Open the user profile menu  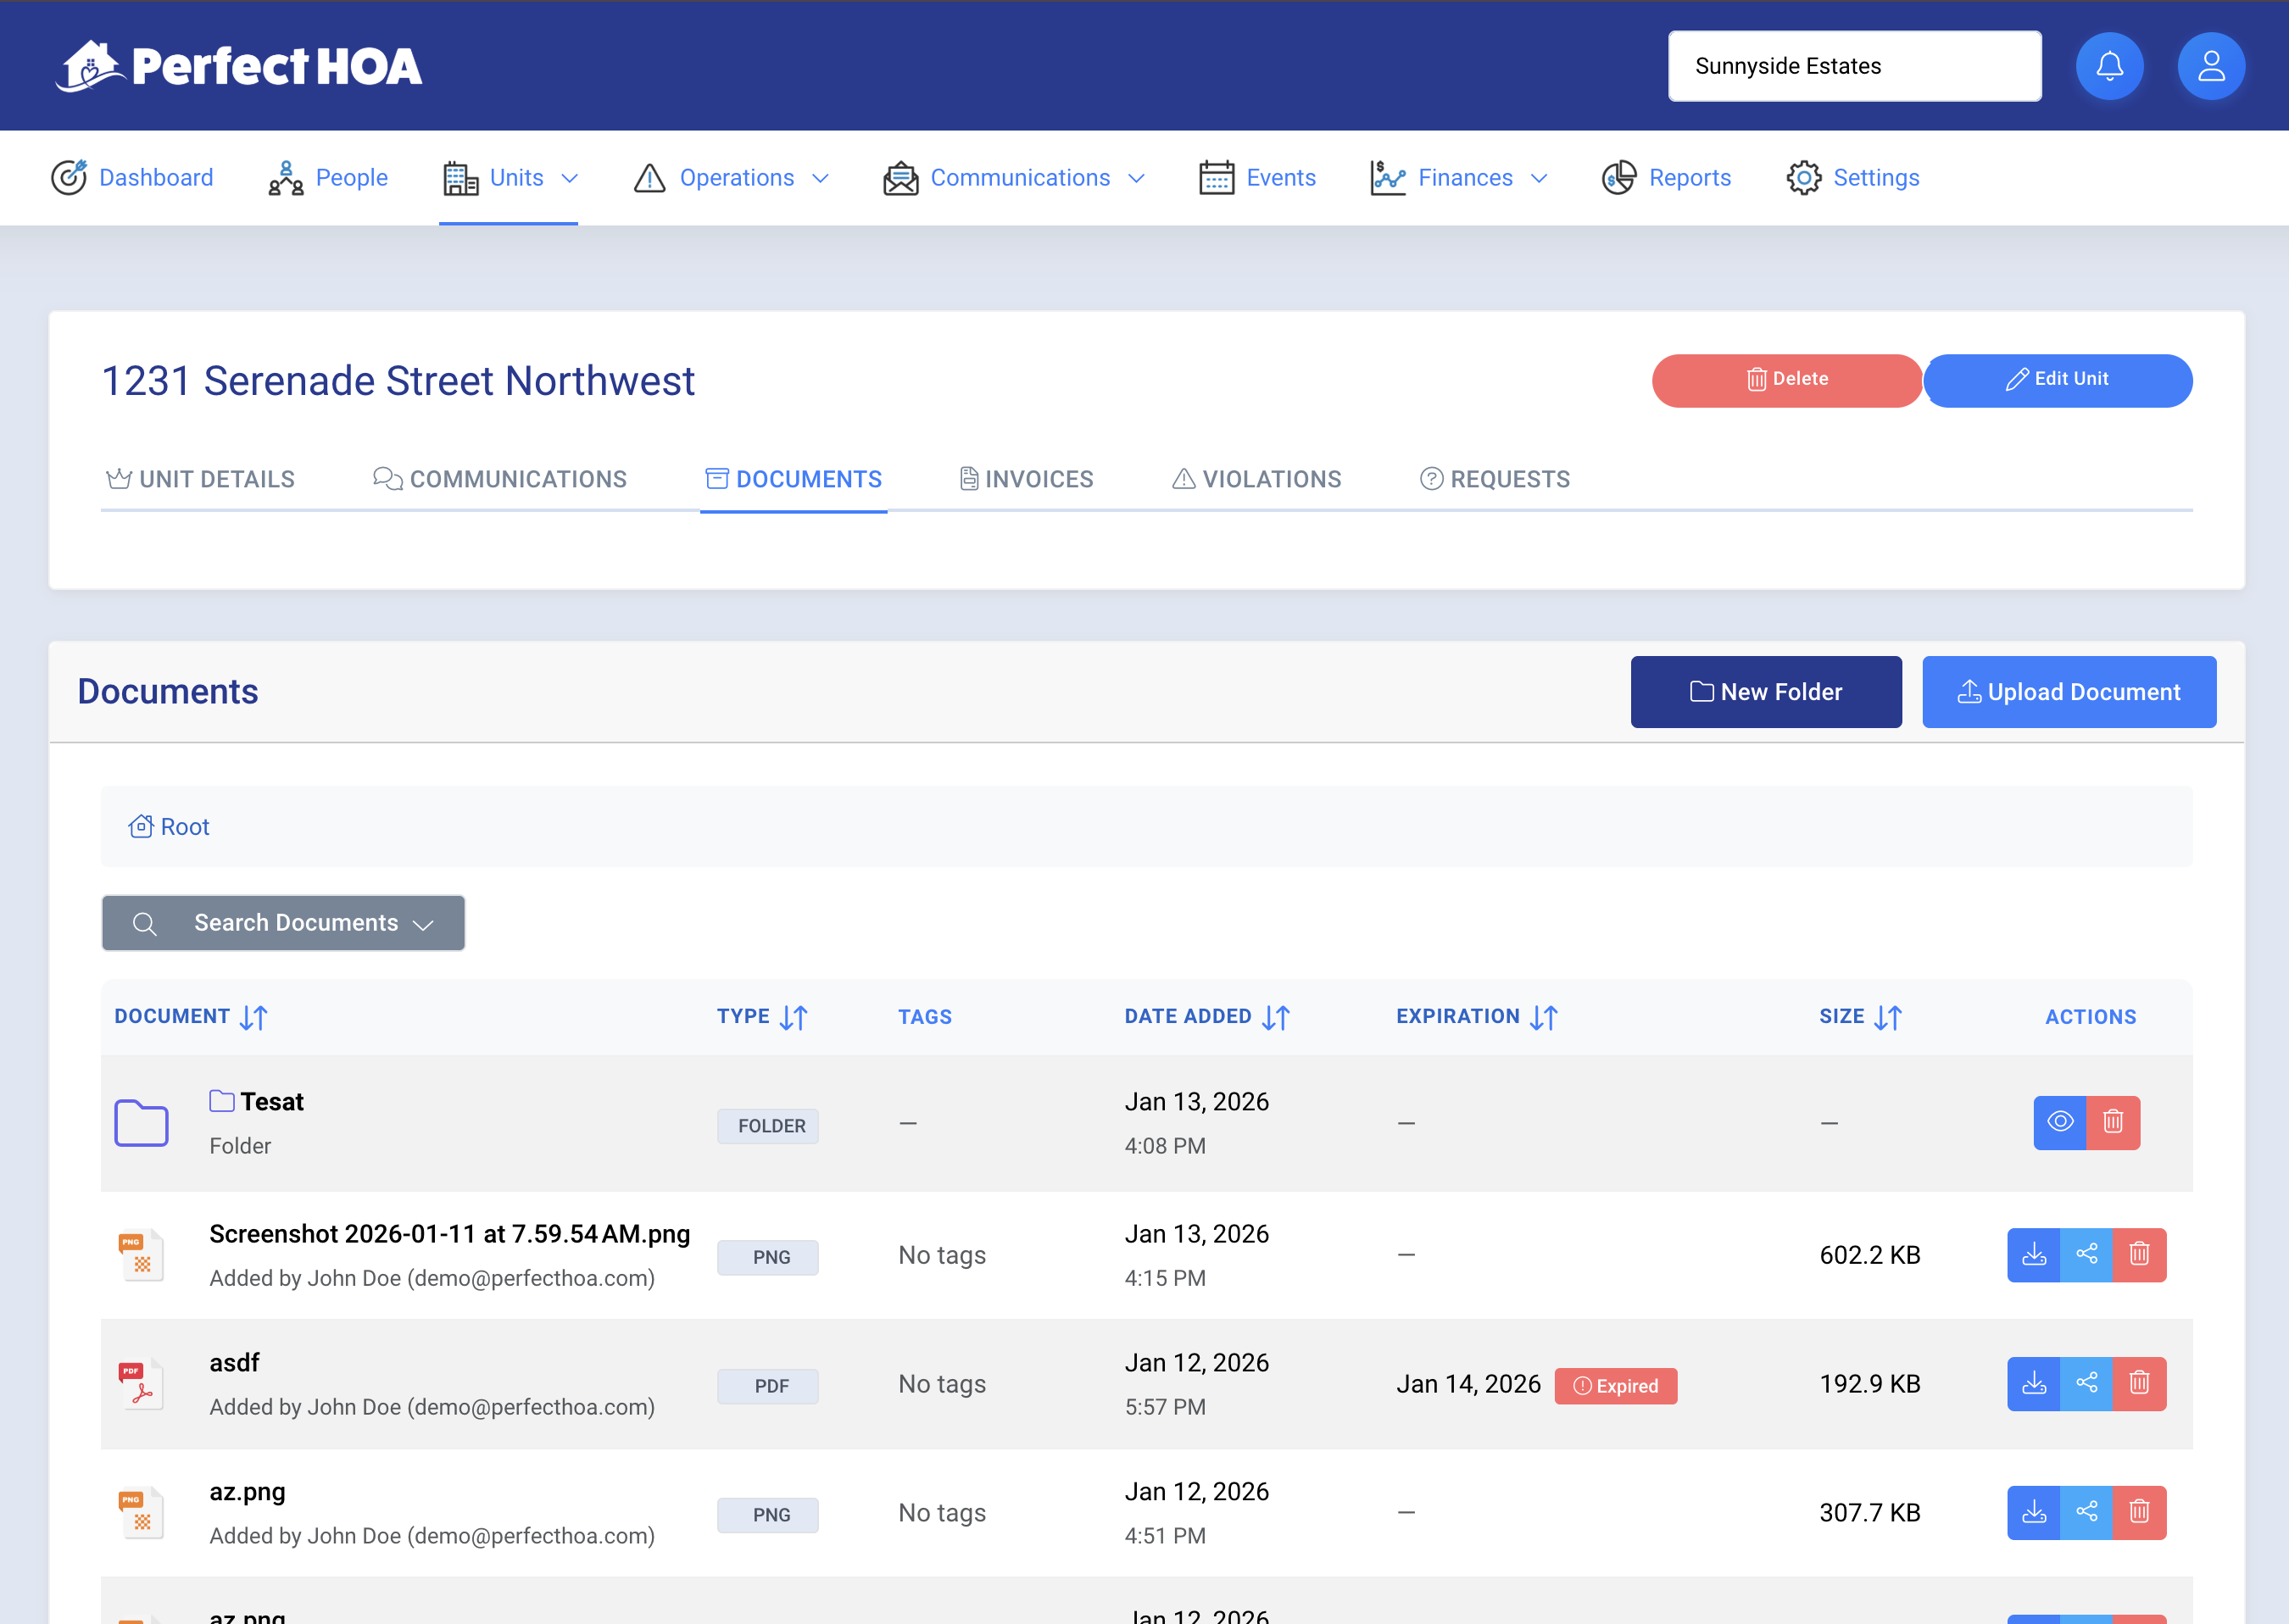2210,66
